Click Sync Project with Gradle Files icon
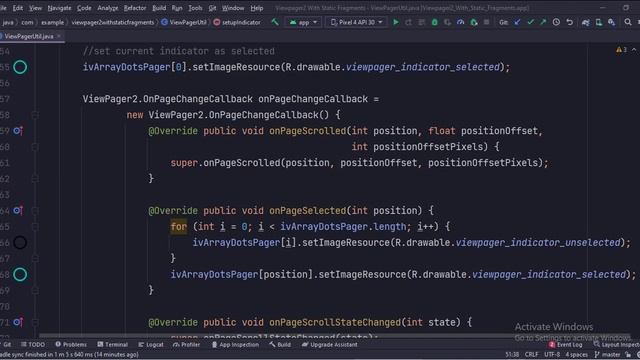640x360 pixels. pos(585,22)
